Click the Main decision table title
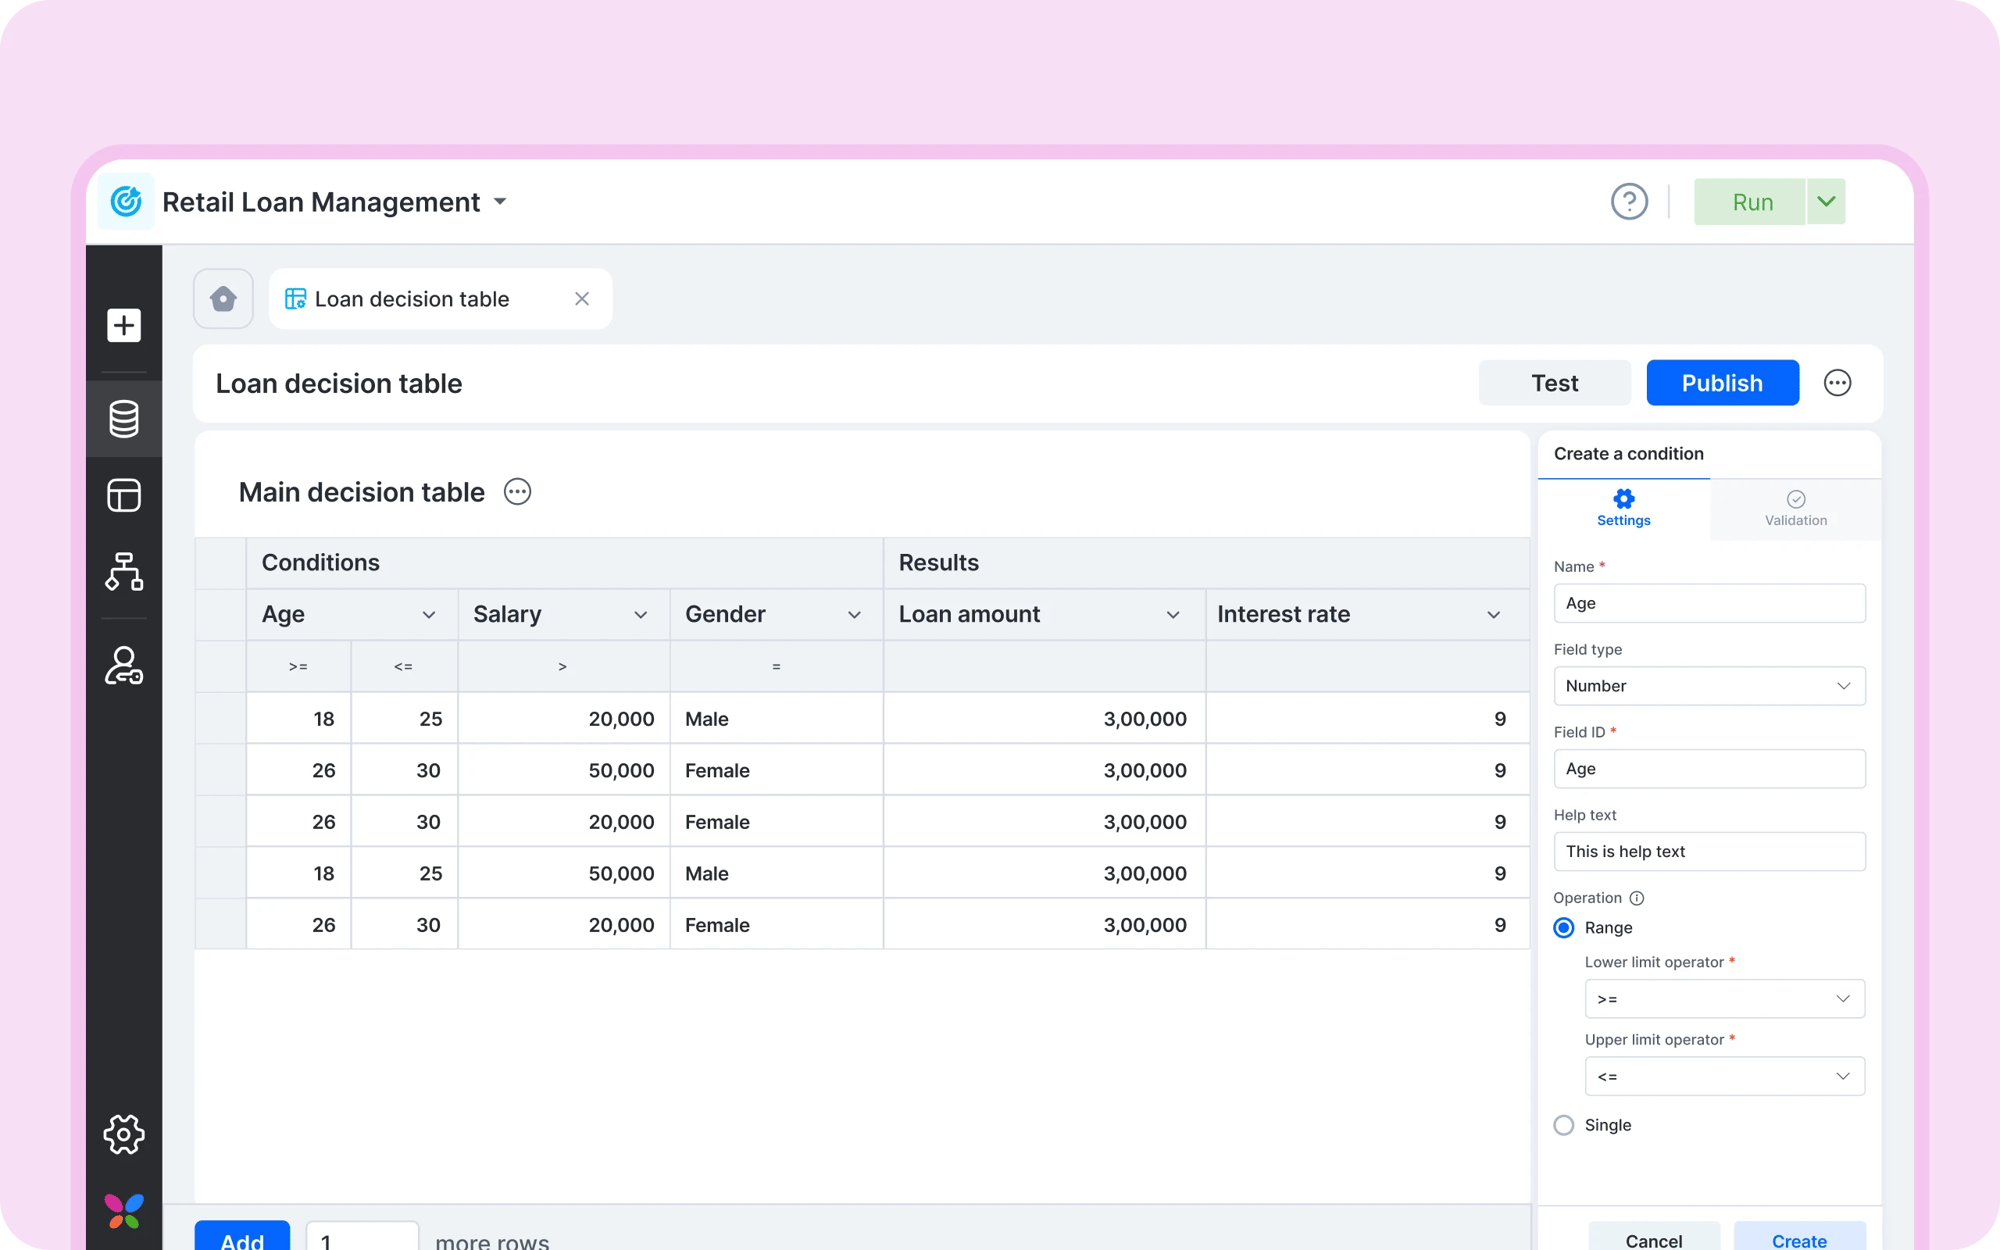 [362, 492]
